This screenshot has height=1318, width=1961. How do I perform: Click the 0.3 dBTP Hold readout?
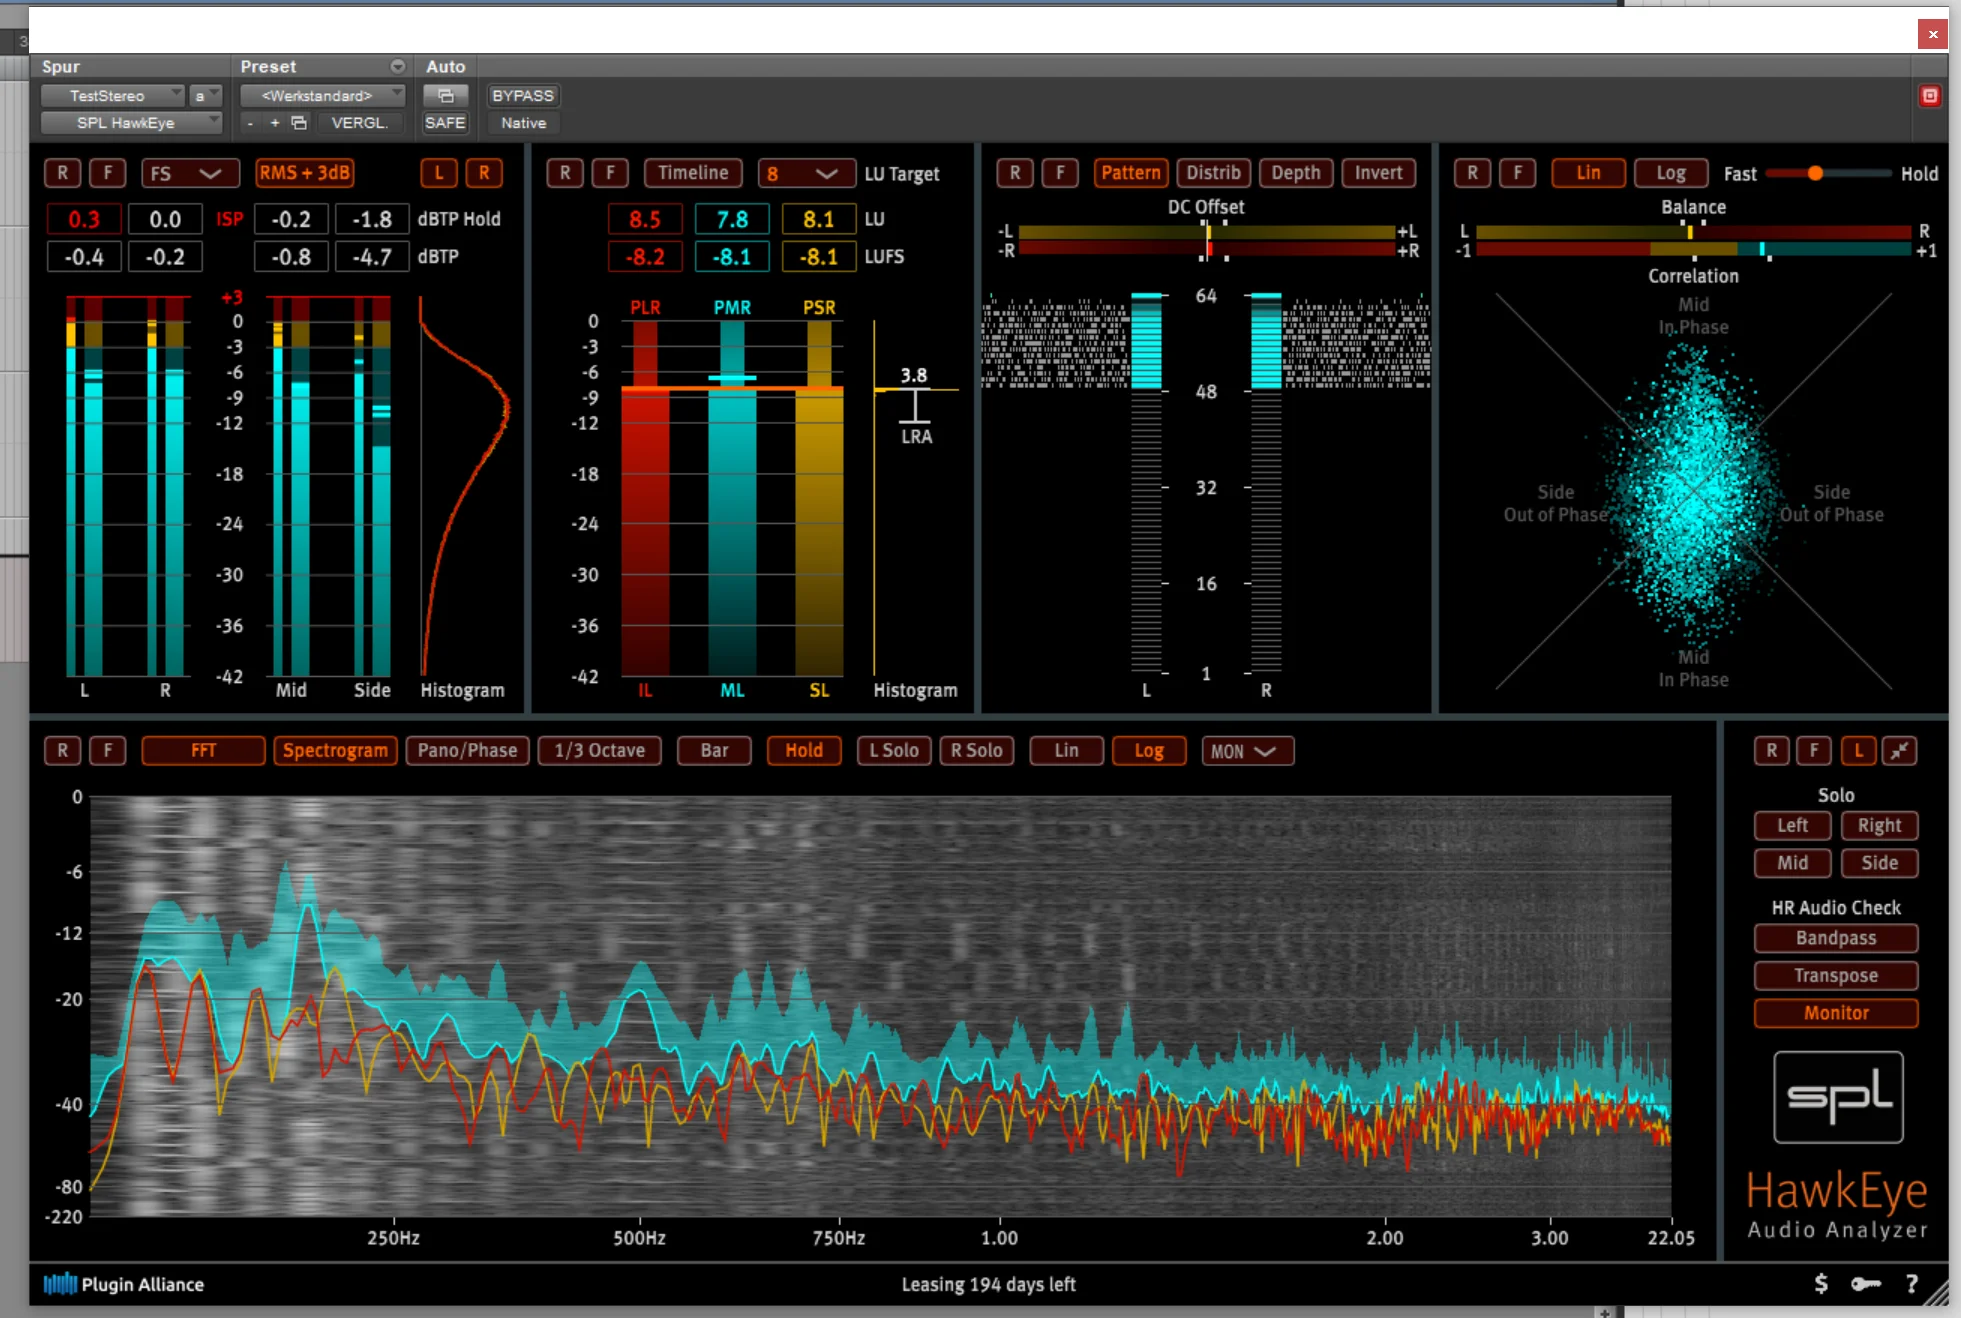coord(84,219)
